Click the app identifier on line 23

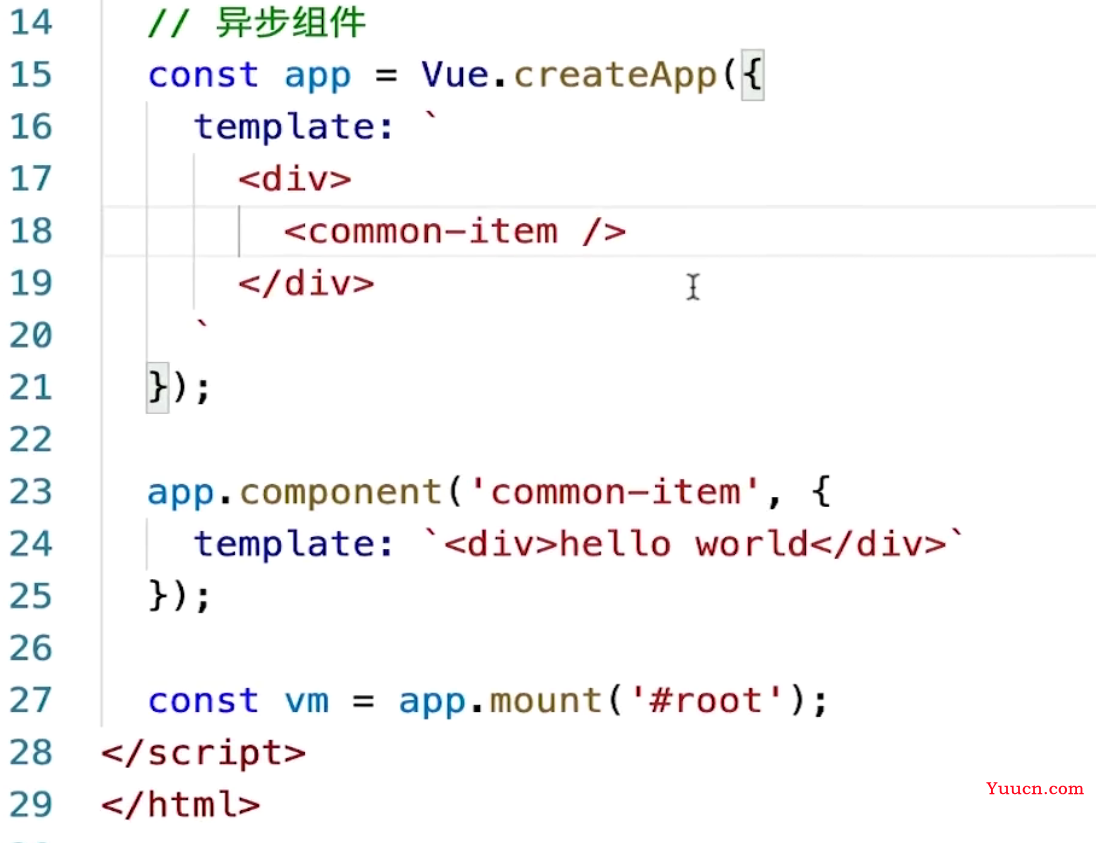[180, 494]
